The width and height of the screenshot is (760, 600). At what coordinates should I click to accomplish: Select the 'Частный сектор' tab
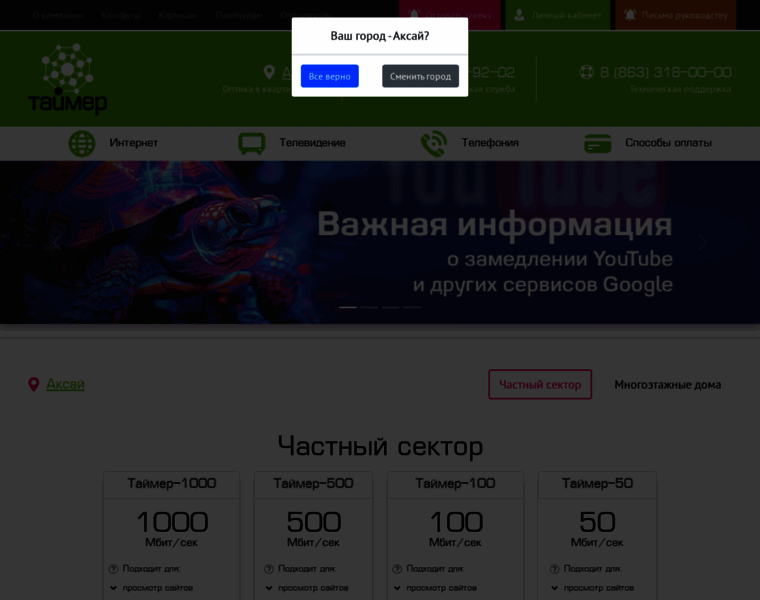[540, 384]
